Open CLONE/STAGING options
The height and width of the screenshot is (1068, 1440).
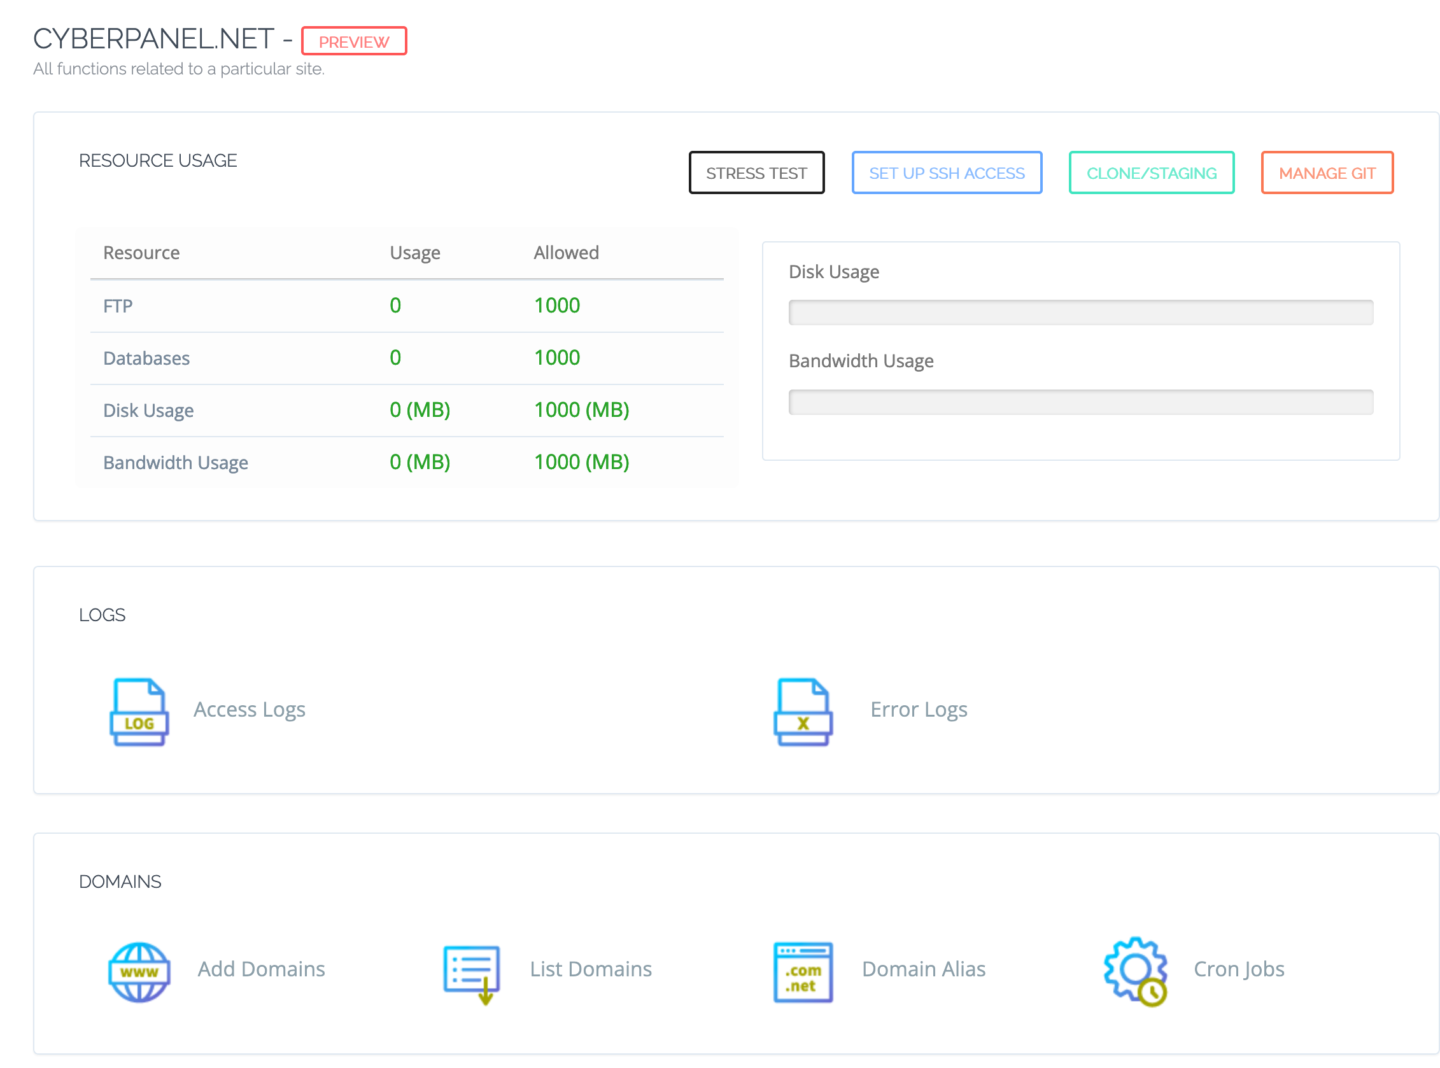[1151, 172]
